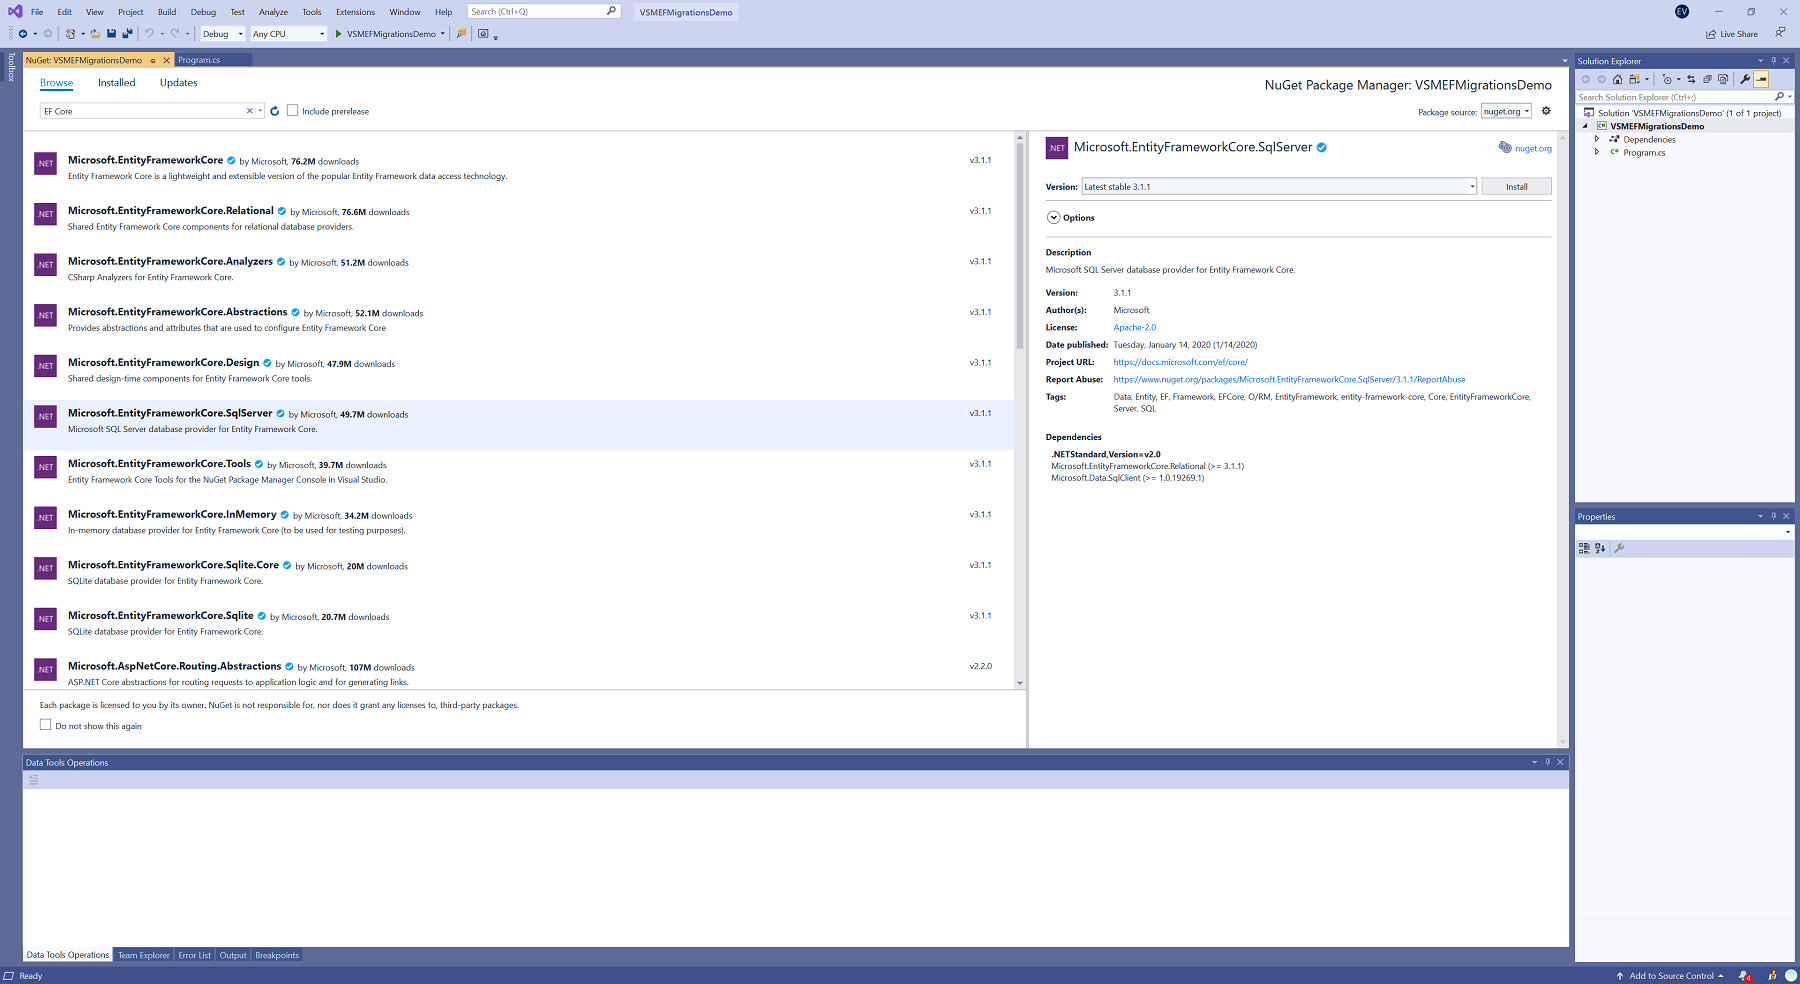Open Properties wrench icon in Solution Explorer
This screenshot has height=984, width=1800.
[x=1745, y=79]
